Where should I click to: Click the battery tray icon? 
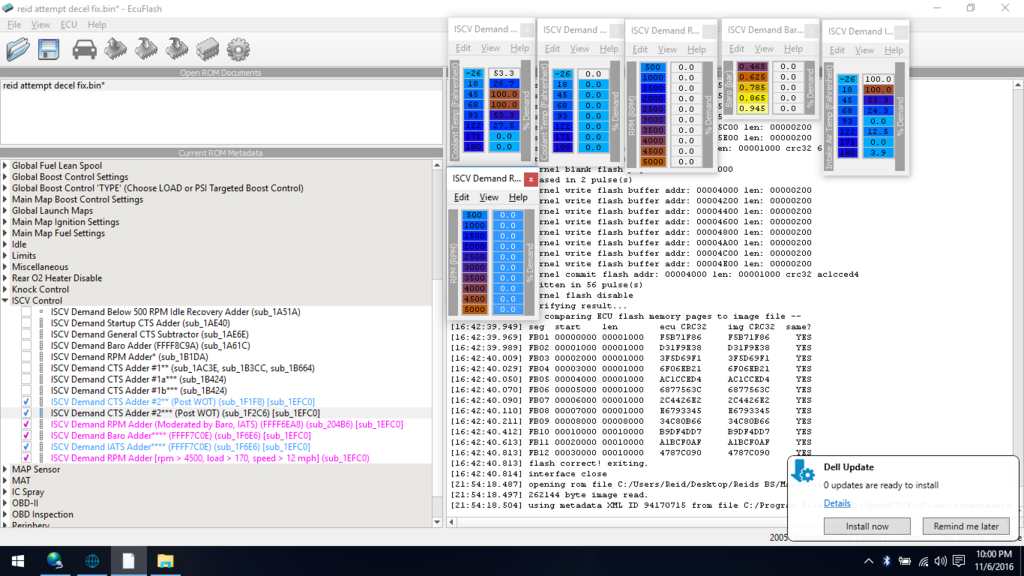click(904, 561)
